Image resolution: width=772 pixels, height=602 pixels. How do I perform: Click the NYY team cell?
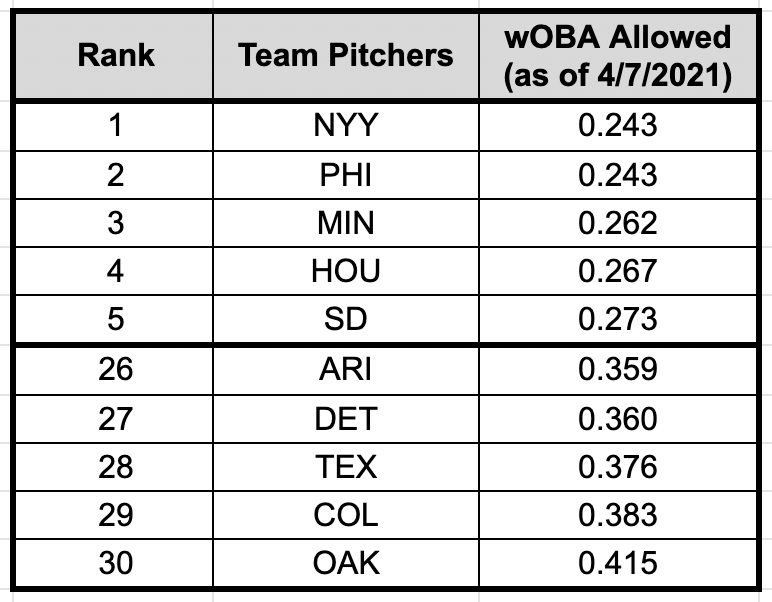(x=346, y=125)
